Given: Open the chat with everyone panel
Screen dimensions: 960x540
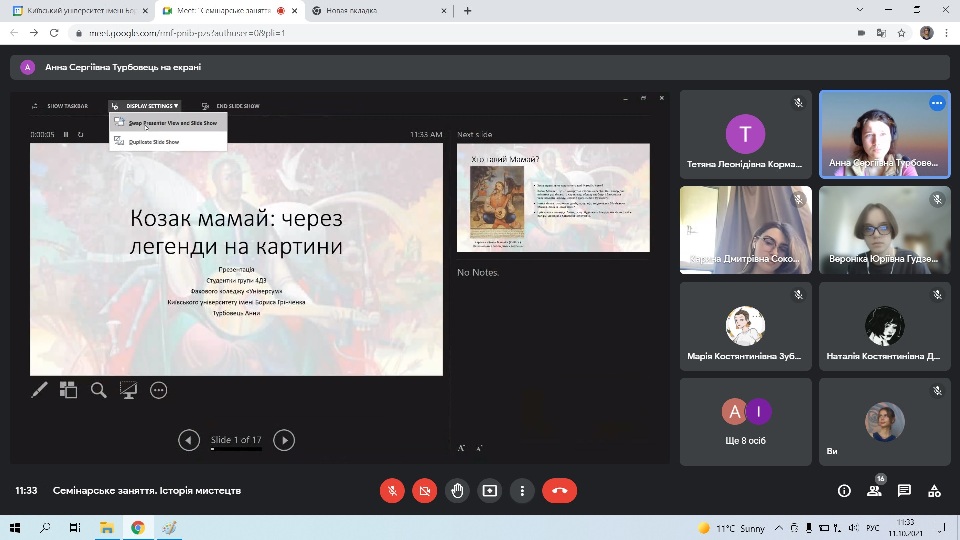Looking at the screenshot, I should tap(904, 490).
